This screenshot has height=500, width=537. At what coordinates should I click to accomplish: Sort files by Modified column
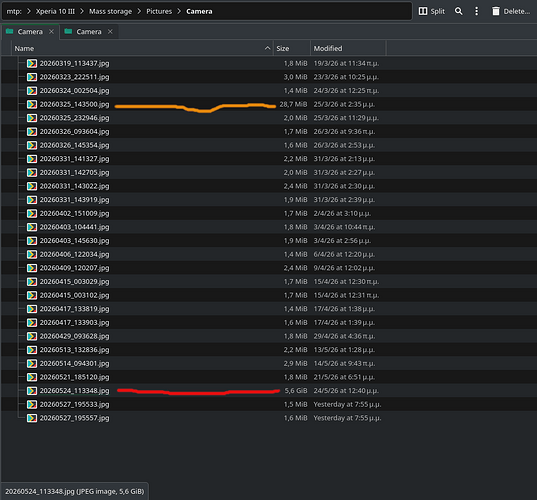pyautogui.click(x=348, y=48)
